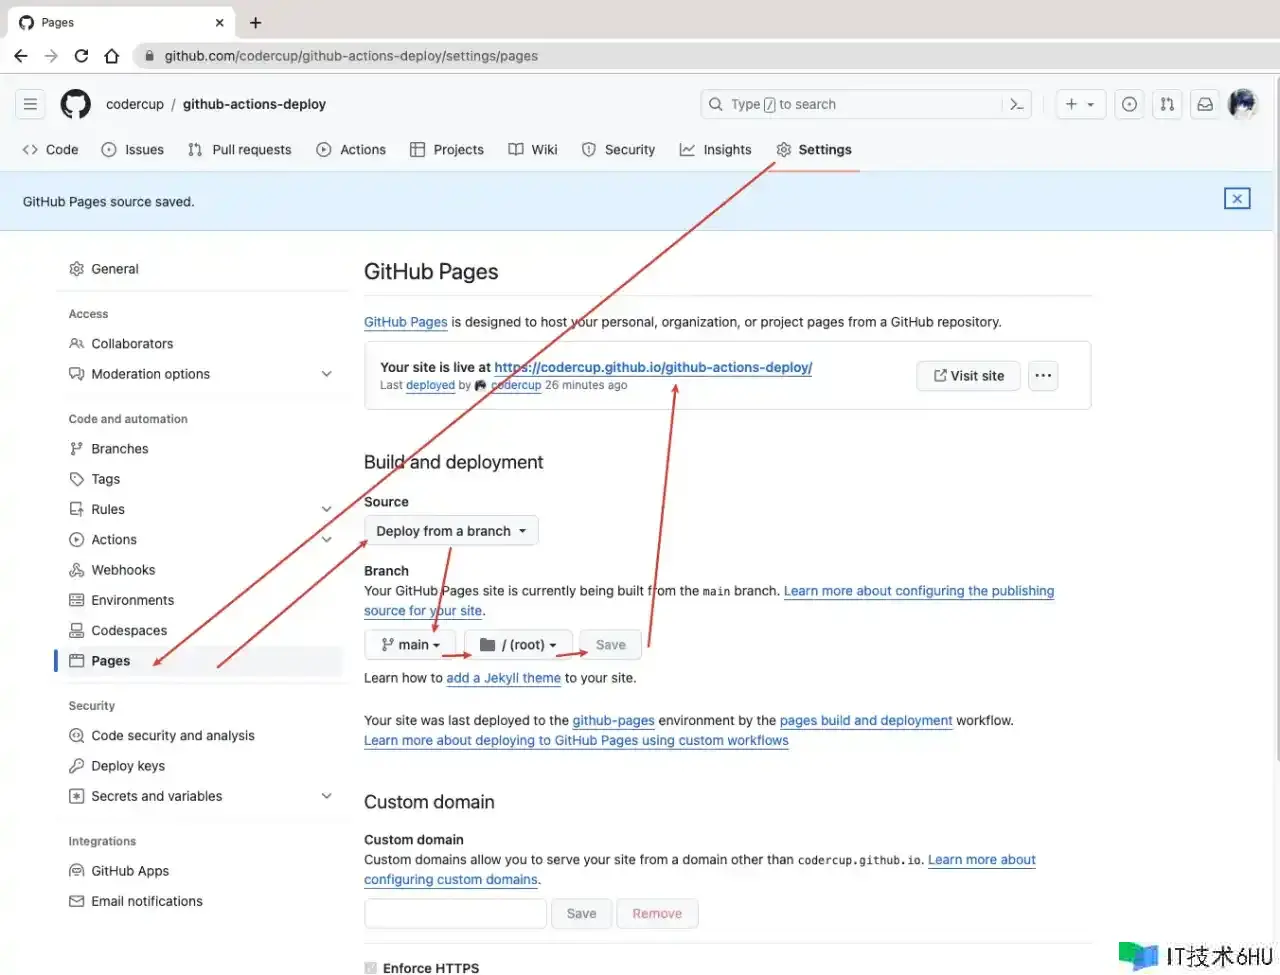Screen dimensions: 1280x975
Task: Toggle the Enforce HTTPS checkbox
Action: [371, 967]
